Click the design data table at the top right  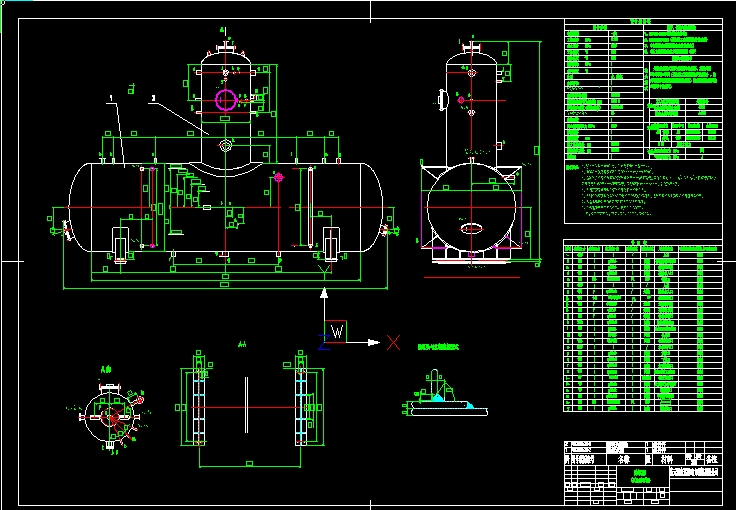pos(643,89)
